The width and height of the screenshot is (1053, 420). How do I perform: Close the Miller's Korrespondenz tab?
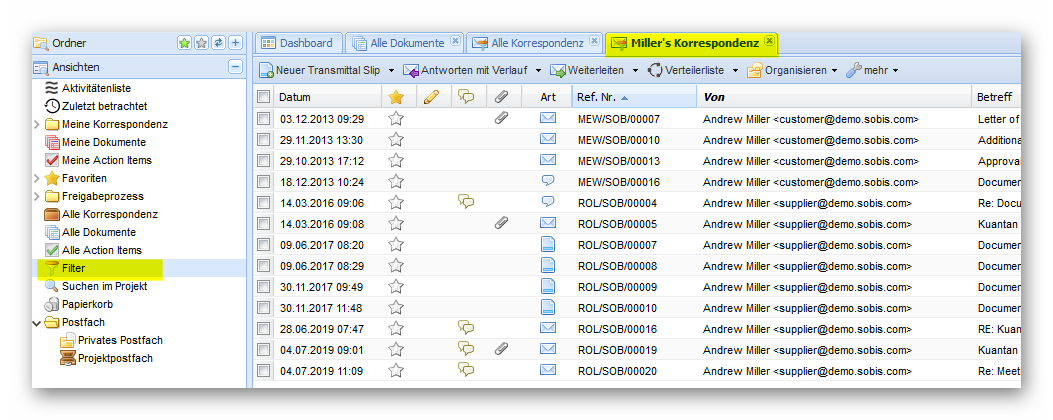click(x=768, y=41)
